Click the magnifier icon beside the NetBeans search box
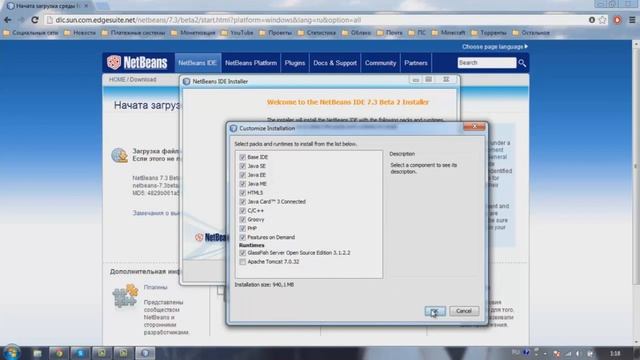The image size is (640, 360). (522, 63)
